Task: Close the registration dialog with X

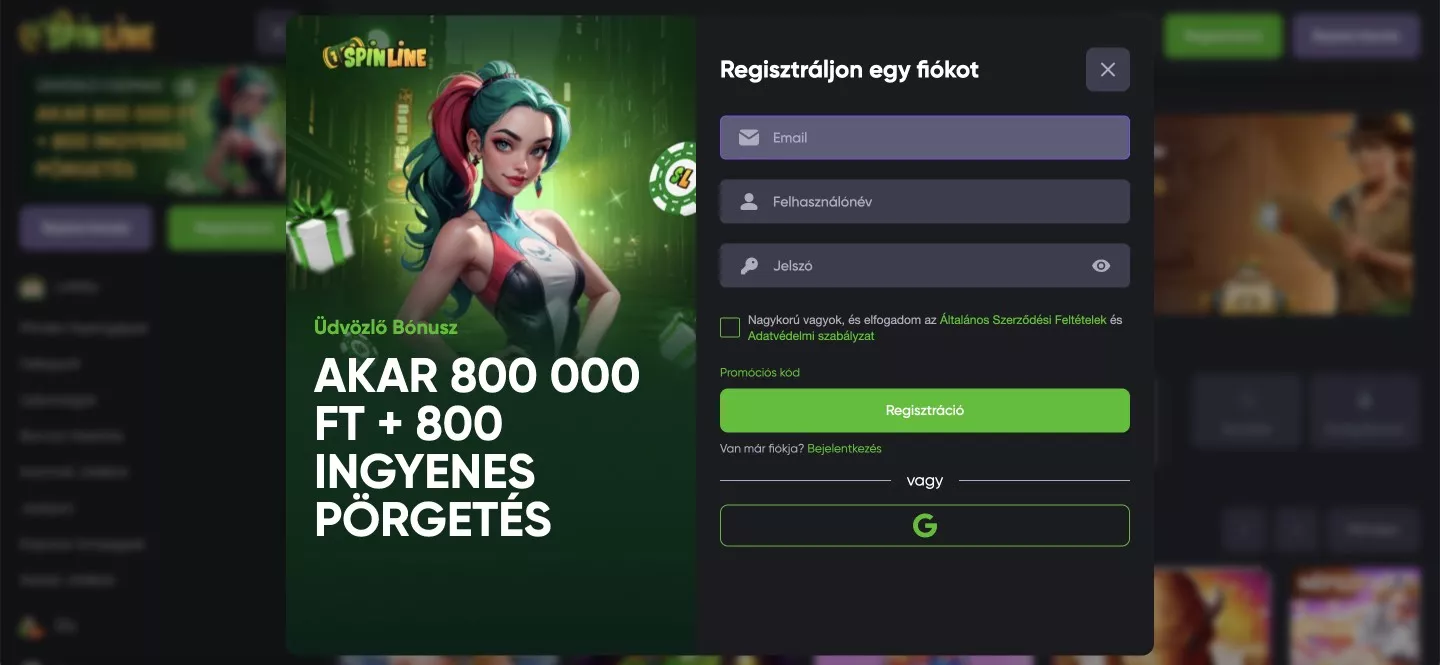Action: 1107,70
